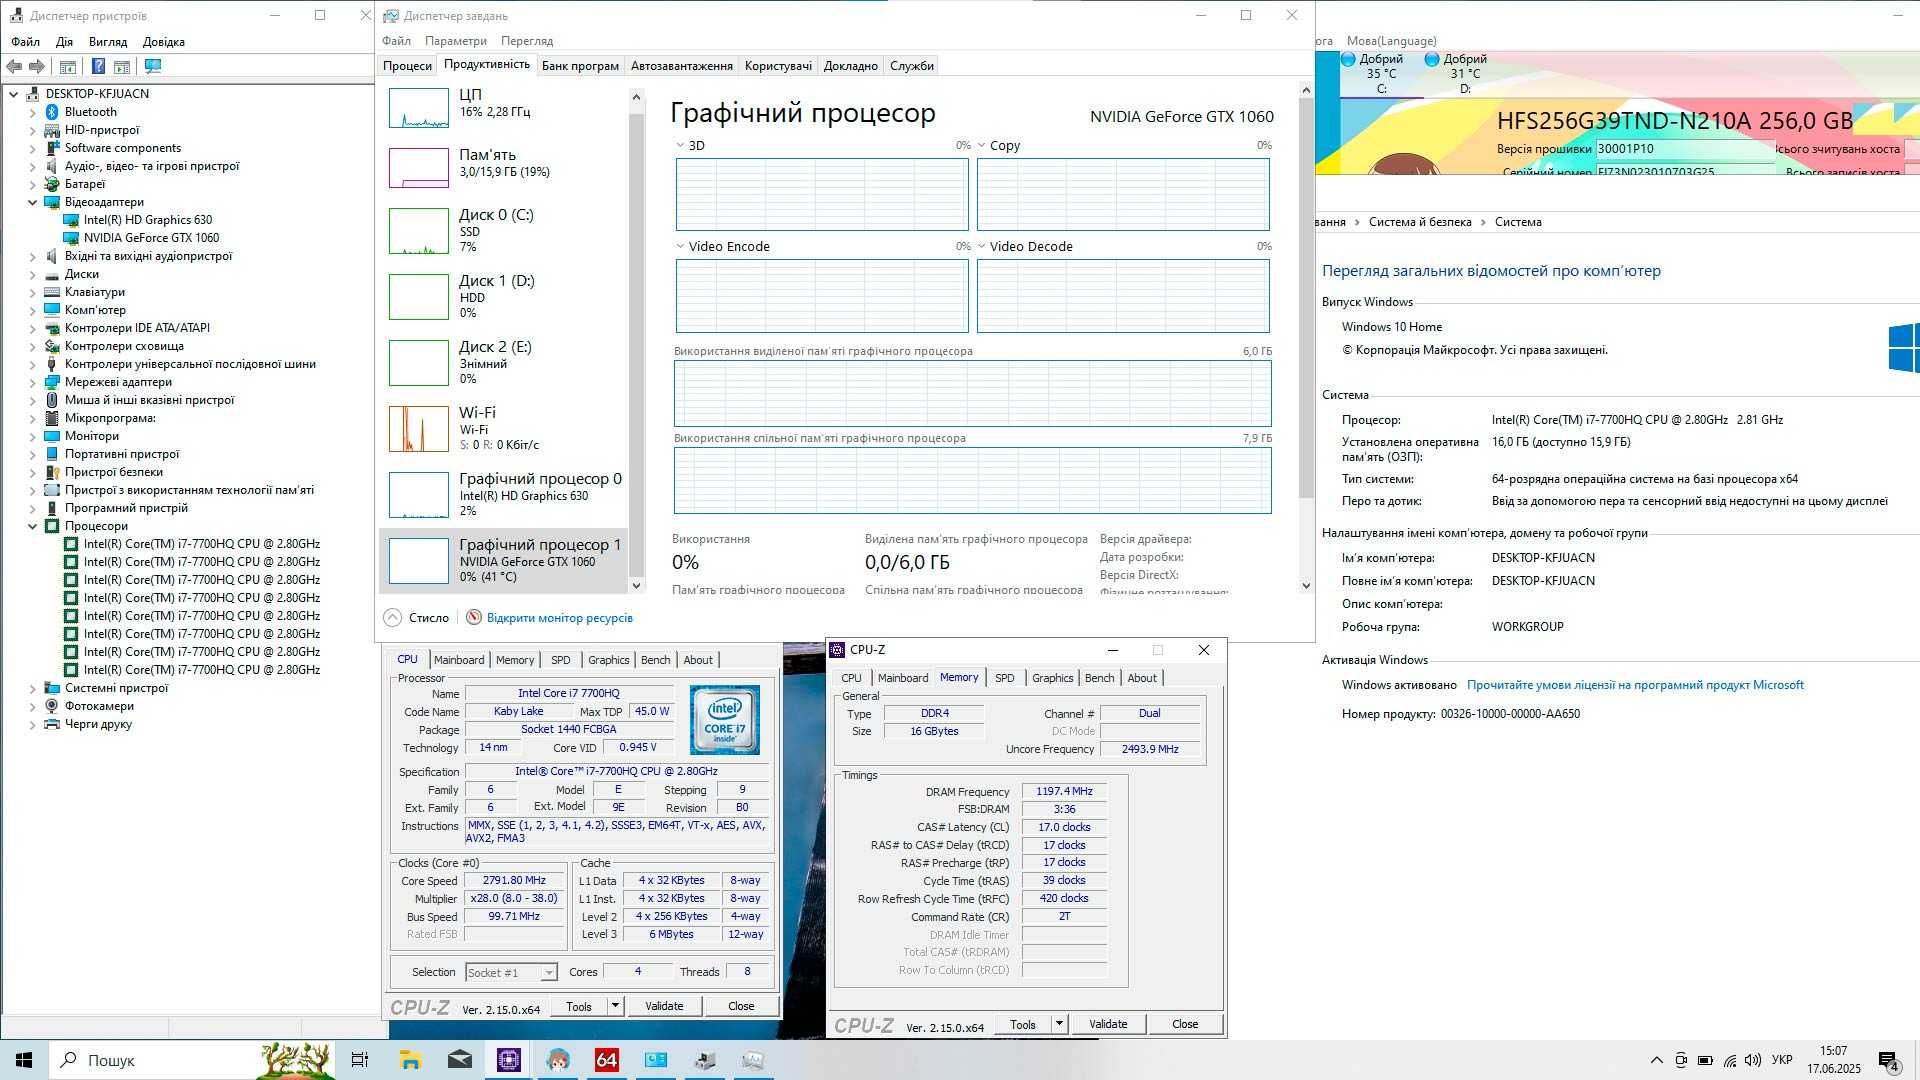Select the Bluetooth device category
The width and height of the screenshot is (1920, 1080).
click(90, 112)
